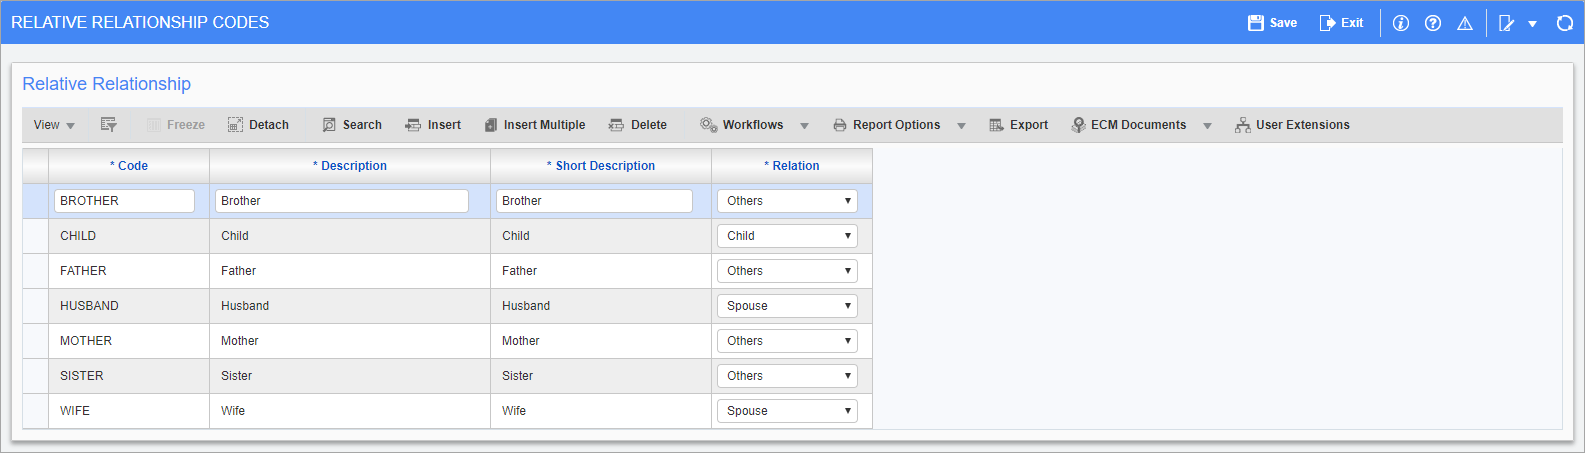Open Relation dropdown in HUSBAND row
Screen dimensions: 1585x453
click(787, 306)
